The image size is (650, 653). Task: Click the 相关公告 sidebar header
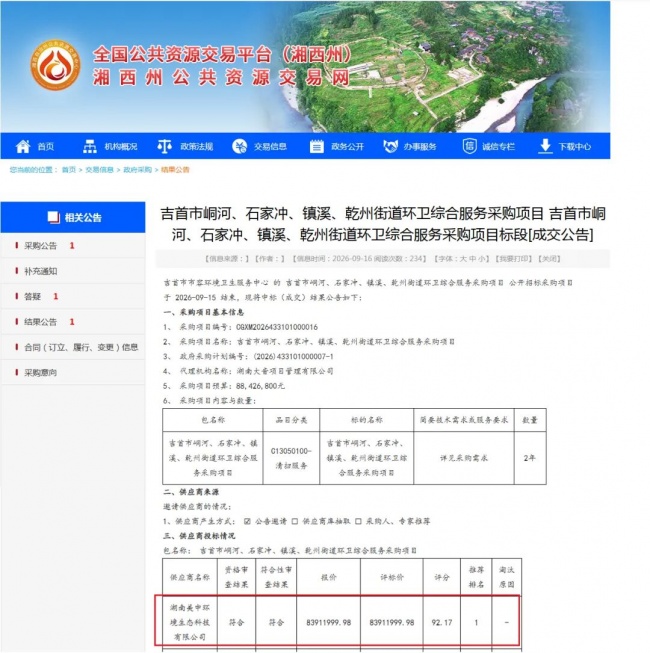73,217
